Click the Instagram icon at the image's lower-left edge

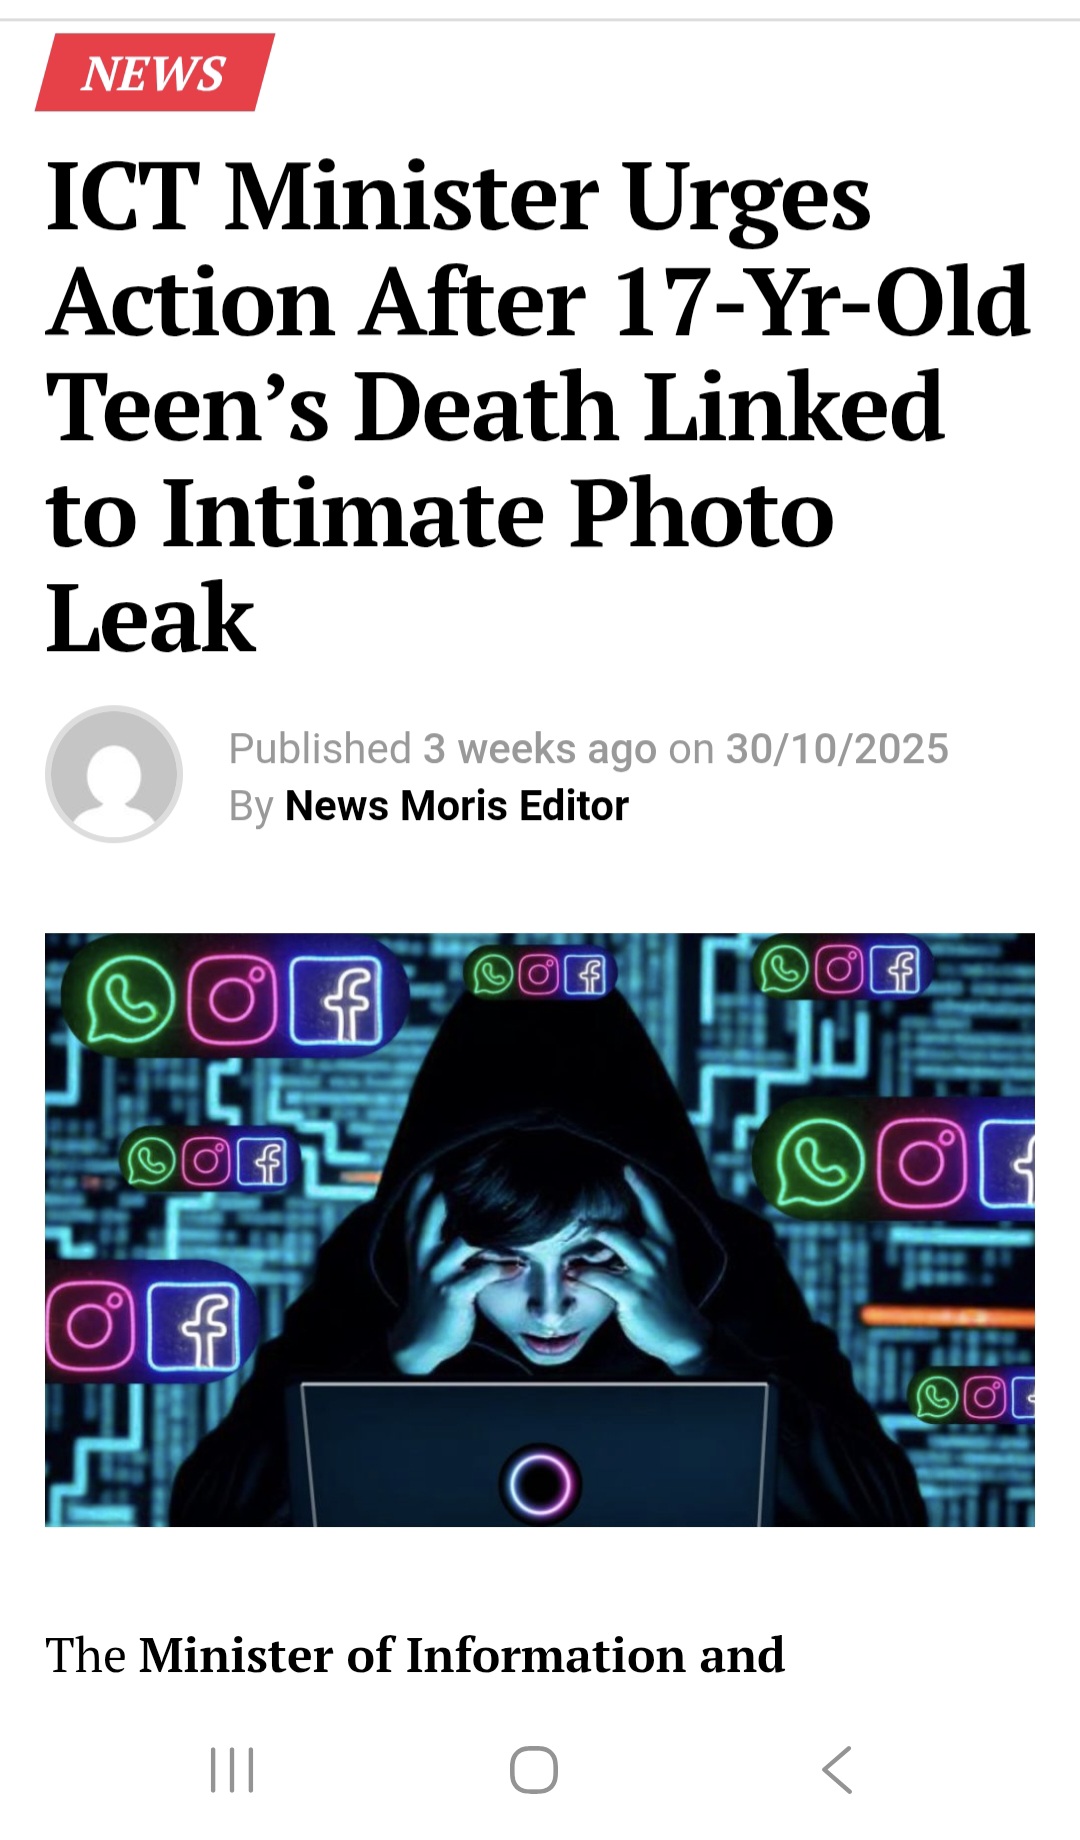(x=90, y=1326)
